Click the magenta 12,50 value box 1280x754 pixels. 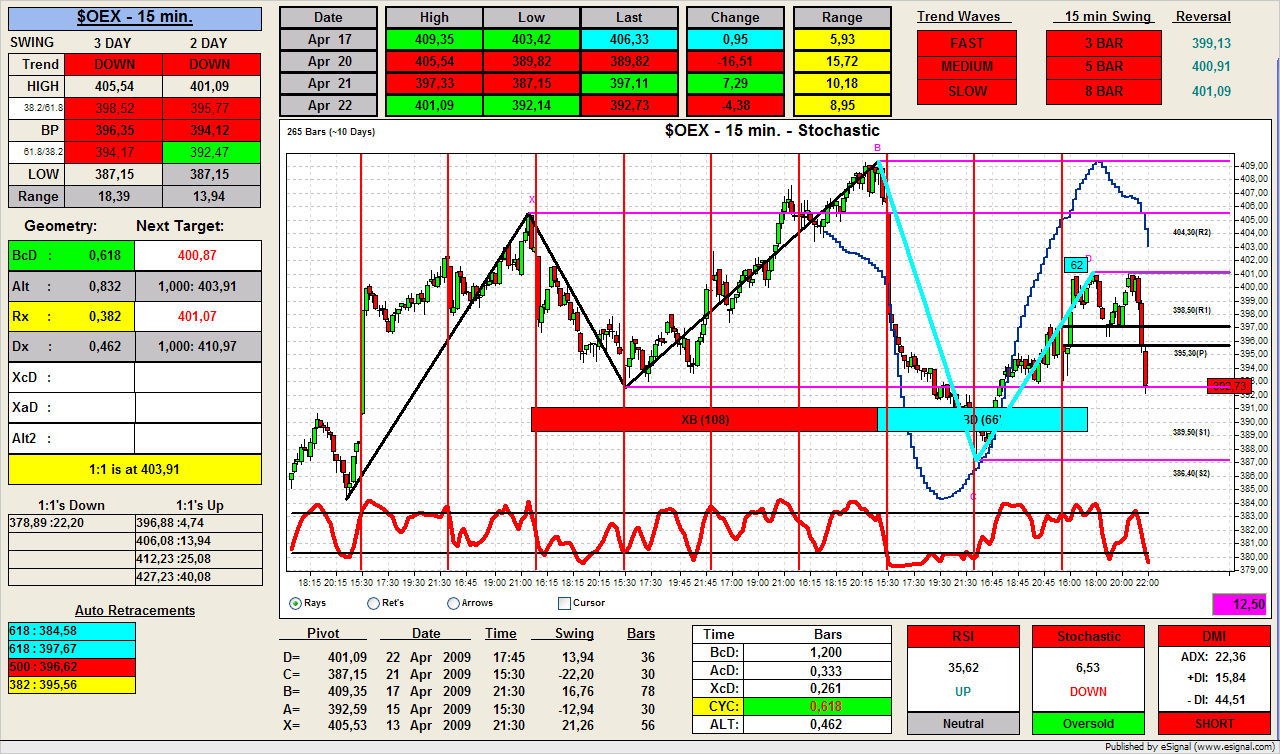click(1241, 604)
